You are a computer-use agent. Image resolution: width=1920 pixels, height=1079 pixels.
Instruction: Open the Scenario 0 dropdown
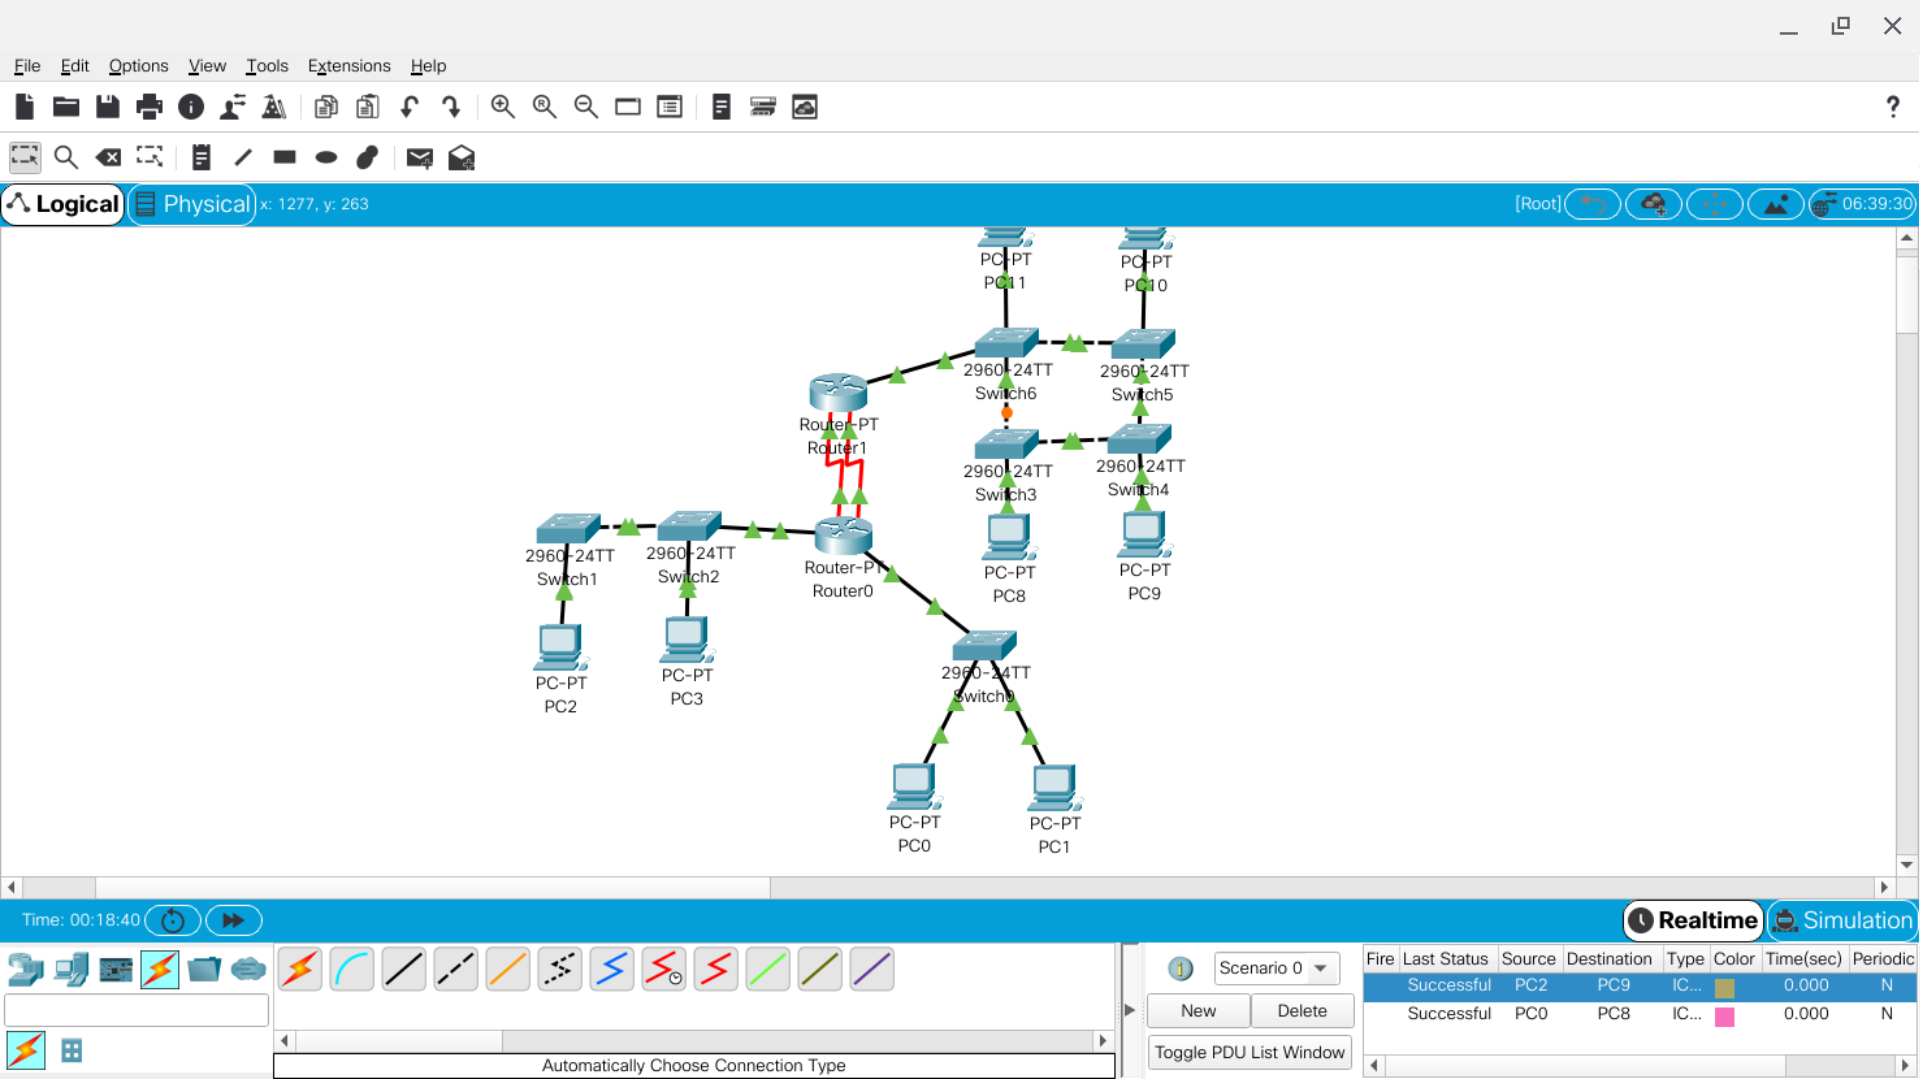tap(1276, 968)
